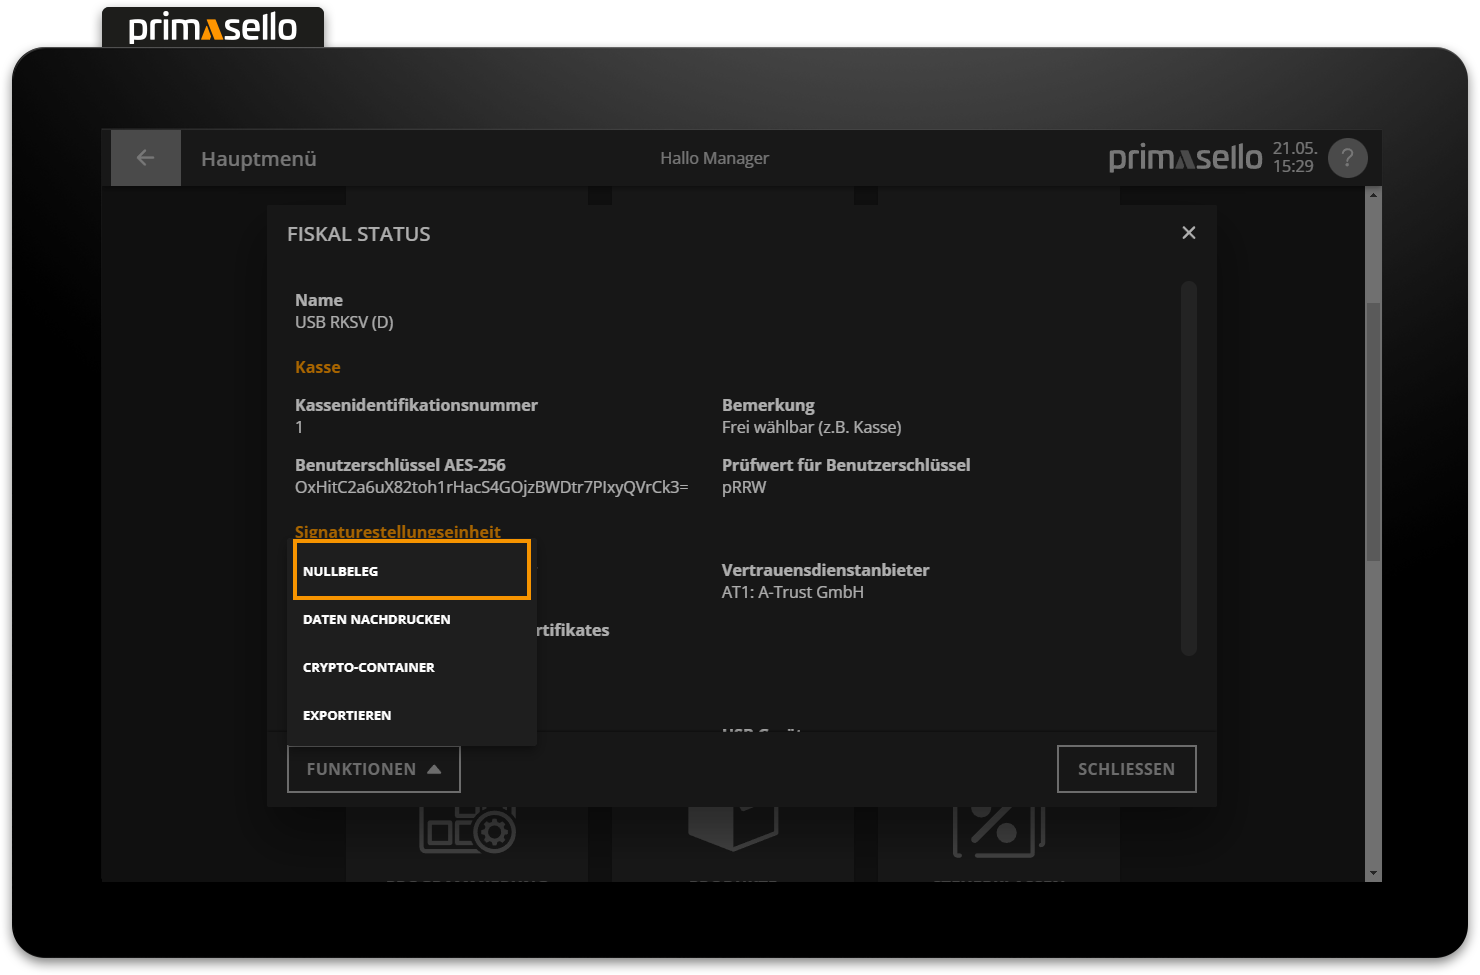Close the Fiskal Status dialog with X
Screen dimensions: 1480x975
pyautogui.click(x=1188, y=233)
